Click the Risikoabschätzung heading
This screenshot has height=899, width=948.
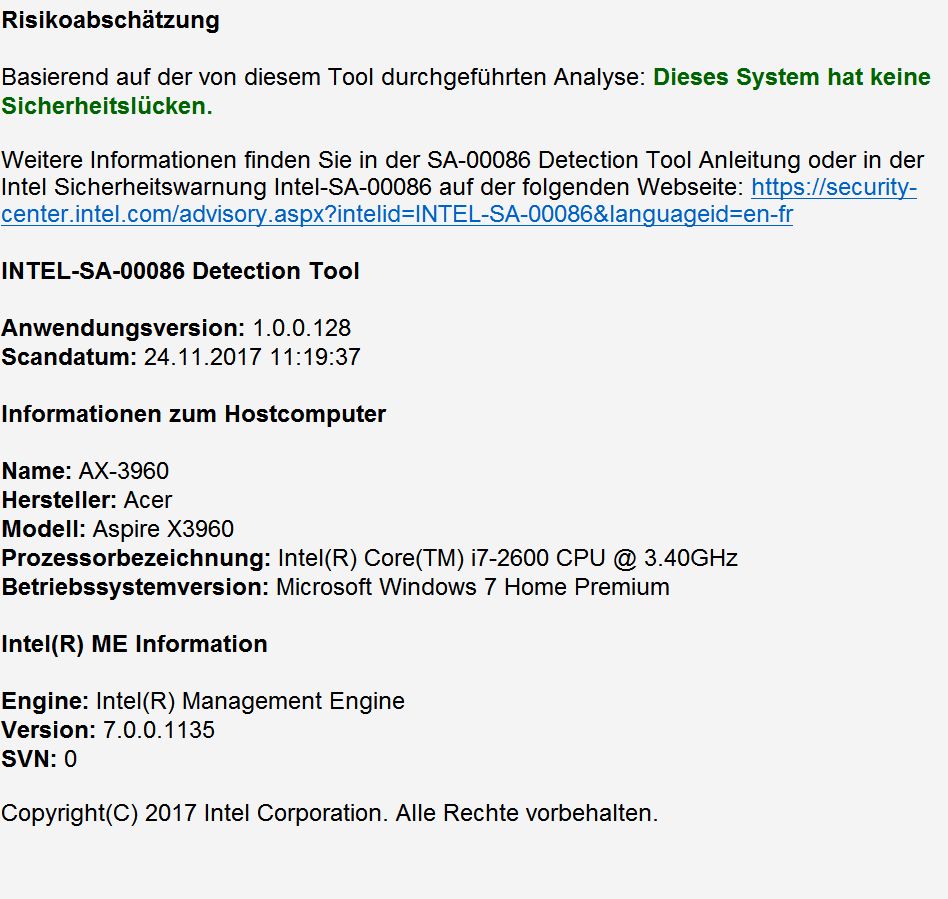[111, 20]
